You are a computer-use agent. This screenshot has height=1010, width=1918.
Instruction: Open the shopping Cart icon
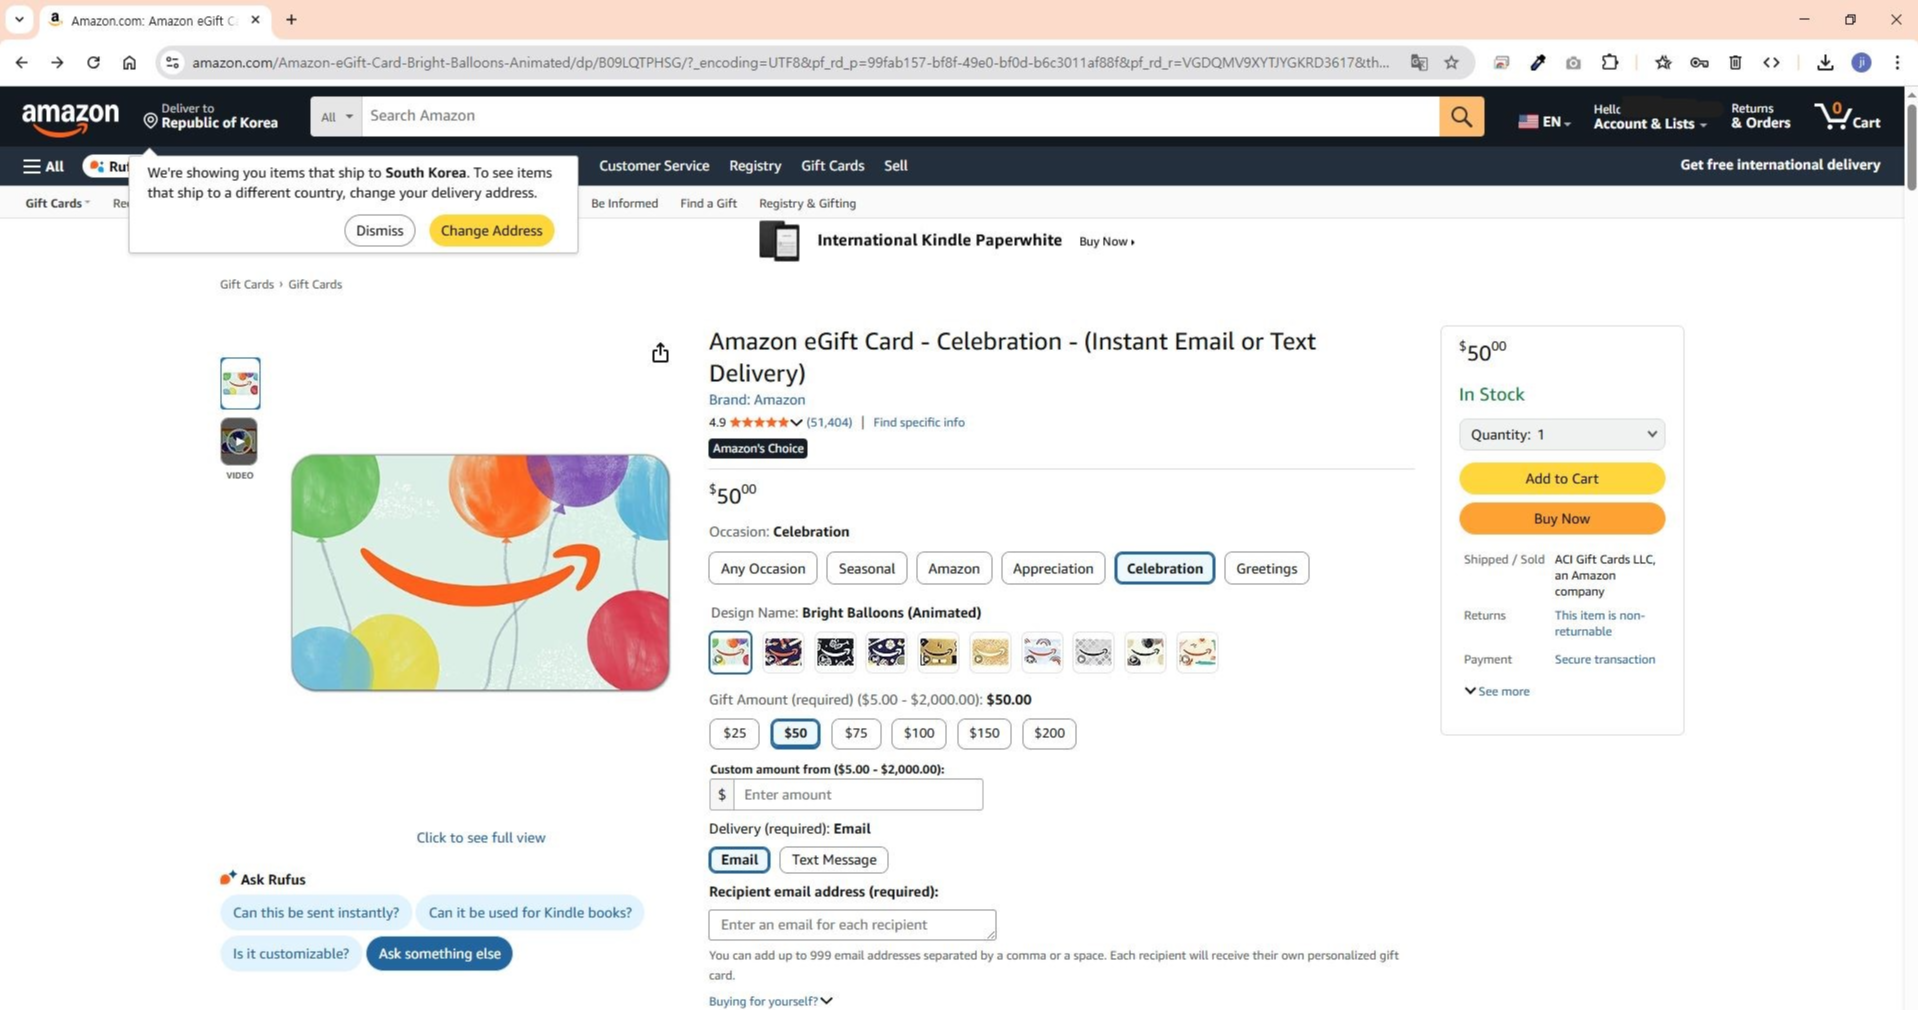(x=1847, y=116)
